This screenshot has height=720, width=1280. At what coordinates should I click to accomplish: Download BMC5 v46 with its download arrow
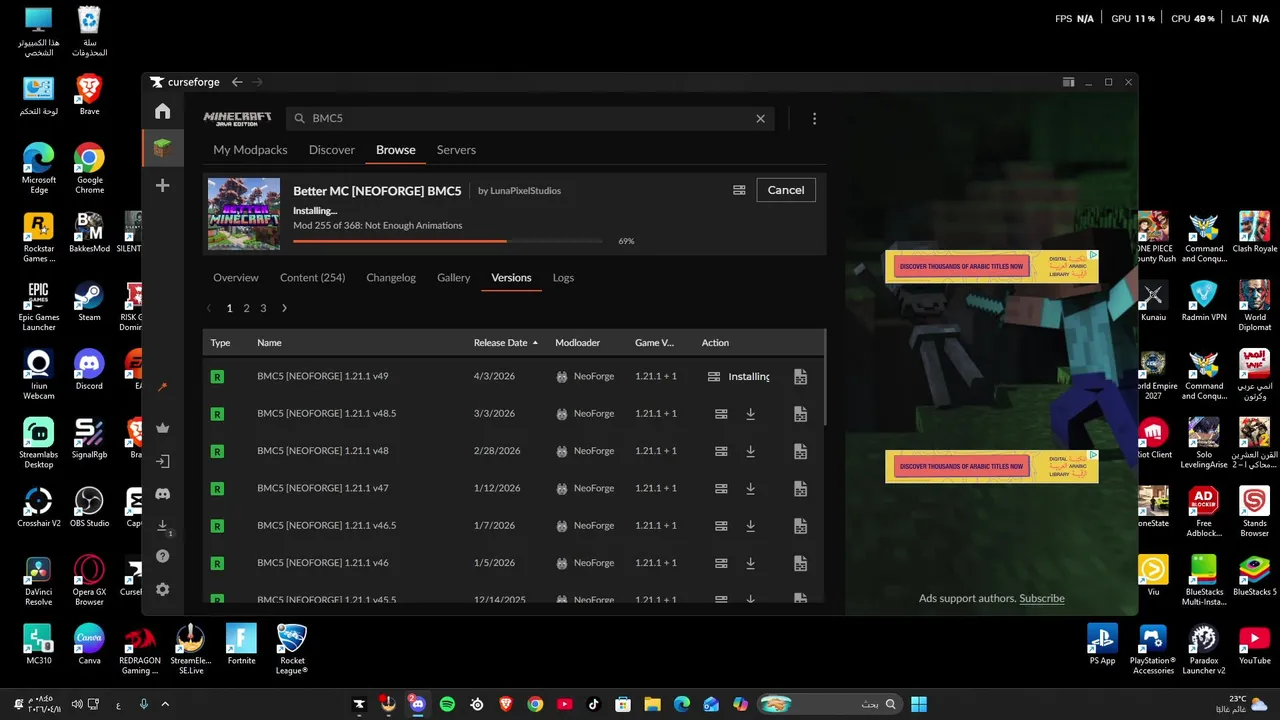click(x=750, y=563)
